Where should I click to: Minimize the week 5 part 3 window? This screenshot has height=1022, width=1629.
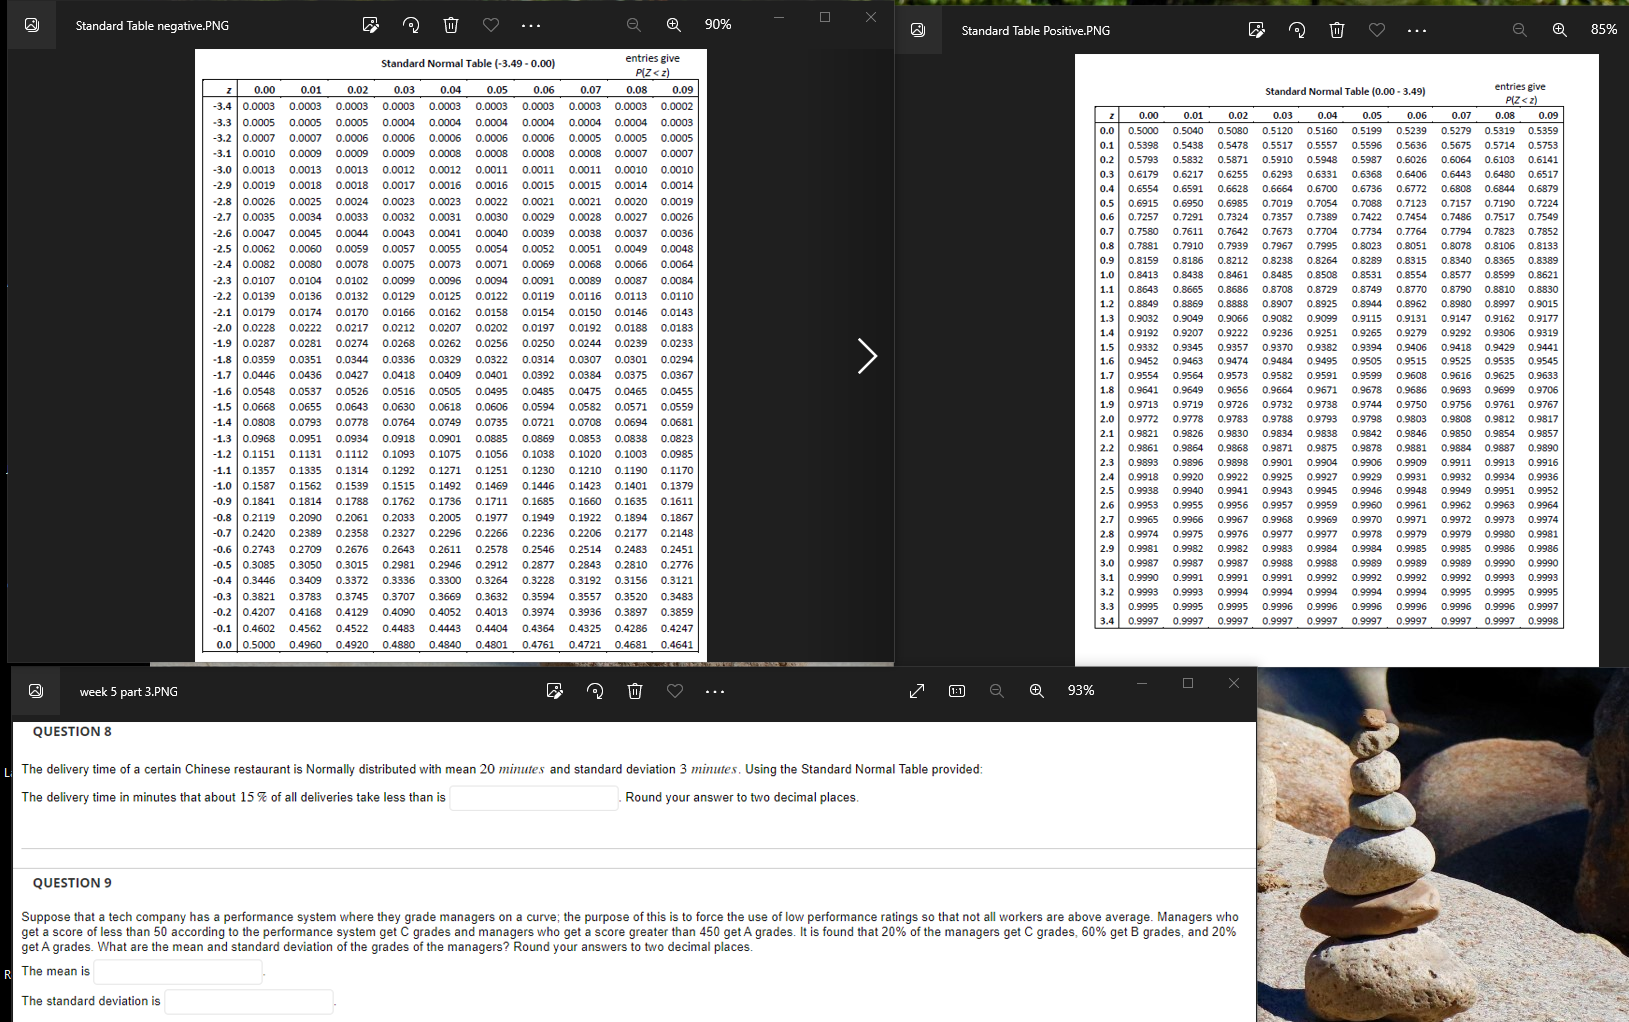pyautogui.click(x=1142, y=683)
